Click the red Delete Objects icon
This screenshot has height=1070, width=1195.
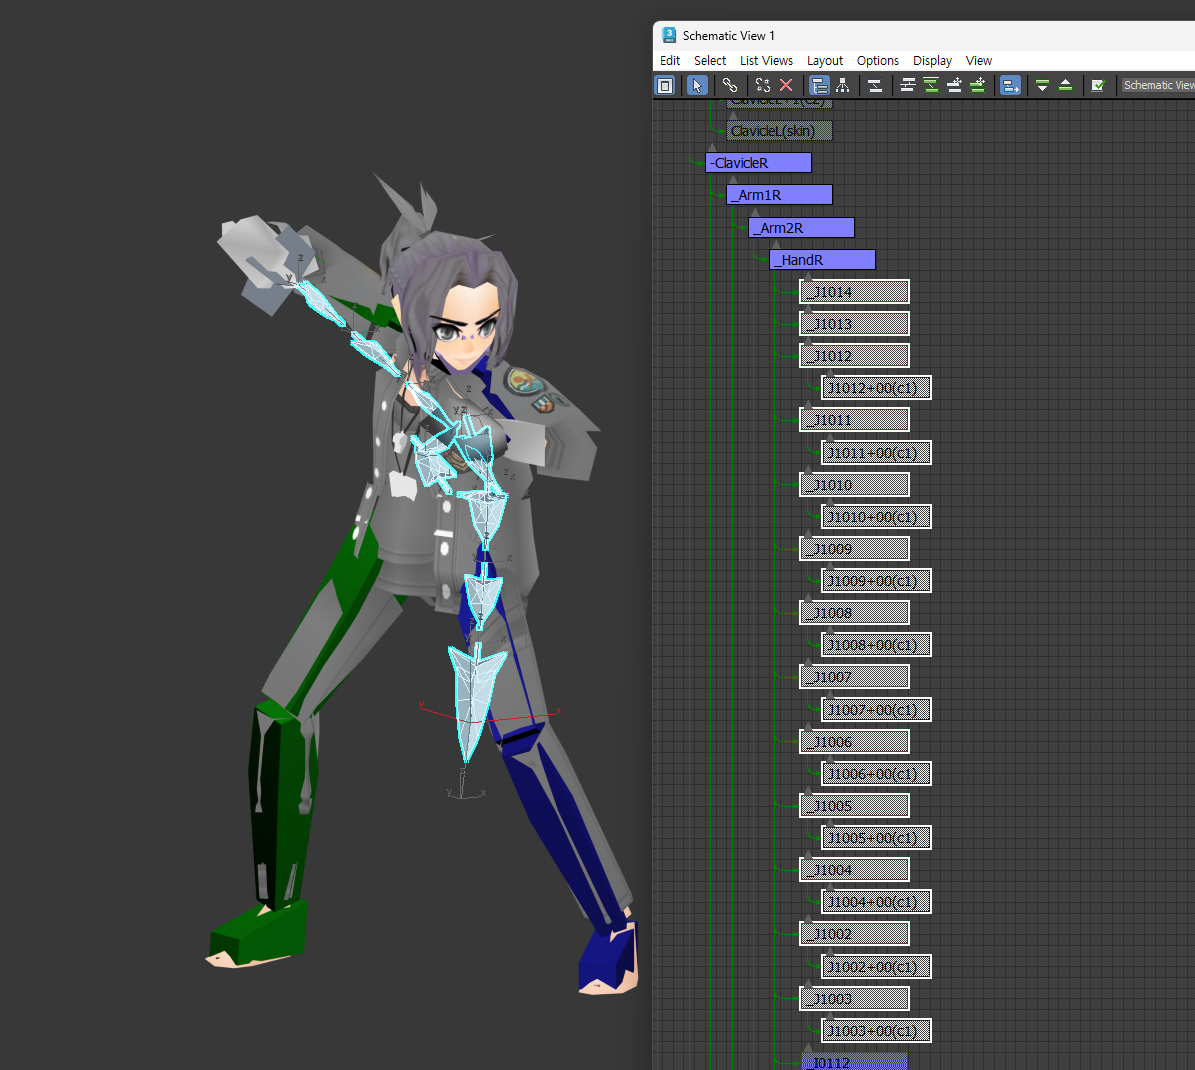pos(786,86)
